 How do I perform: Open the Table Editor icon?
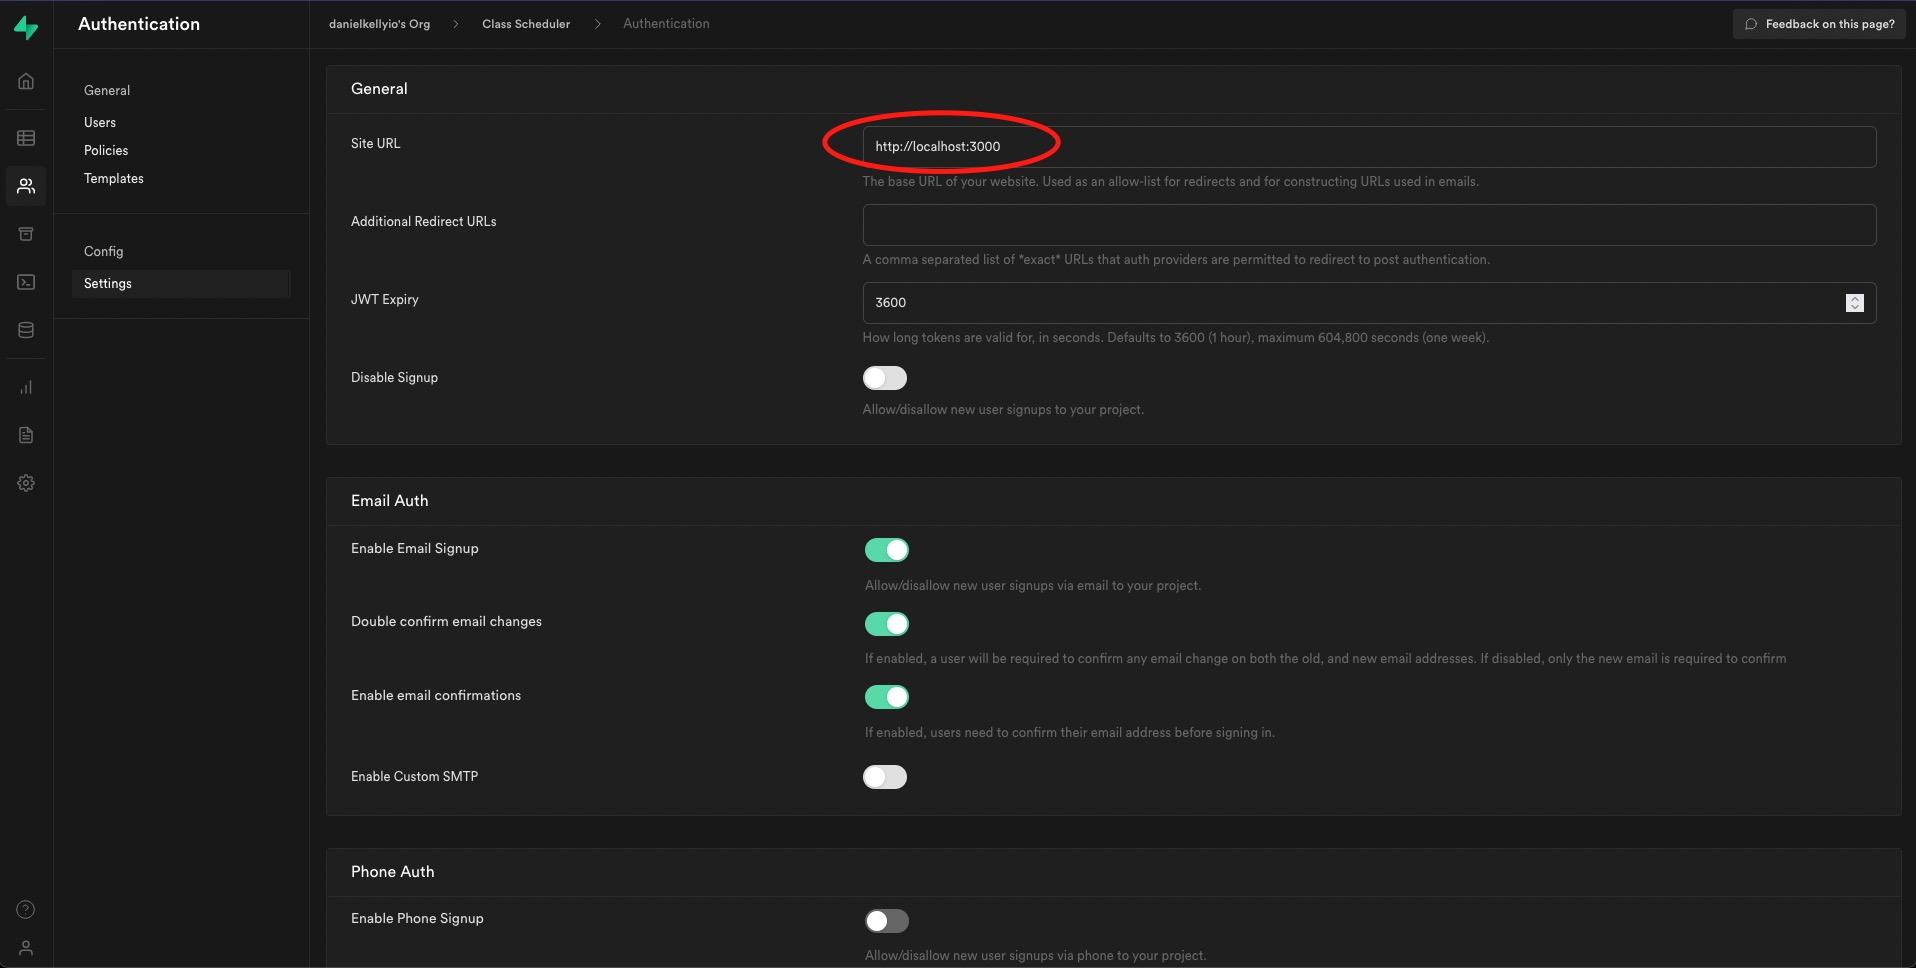26,138
